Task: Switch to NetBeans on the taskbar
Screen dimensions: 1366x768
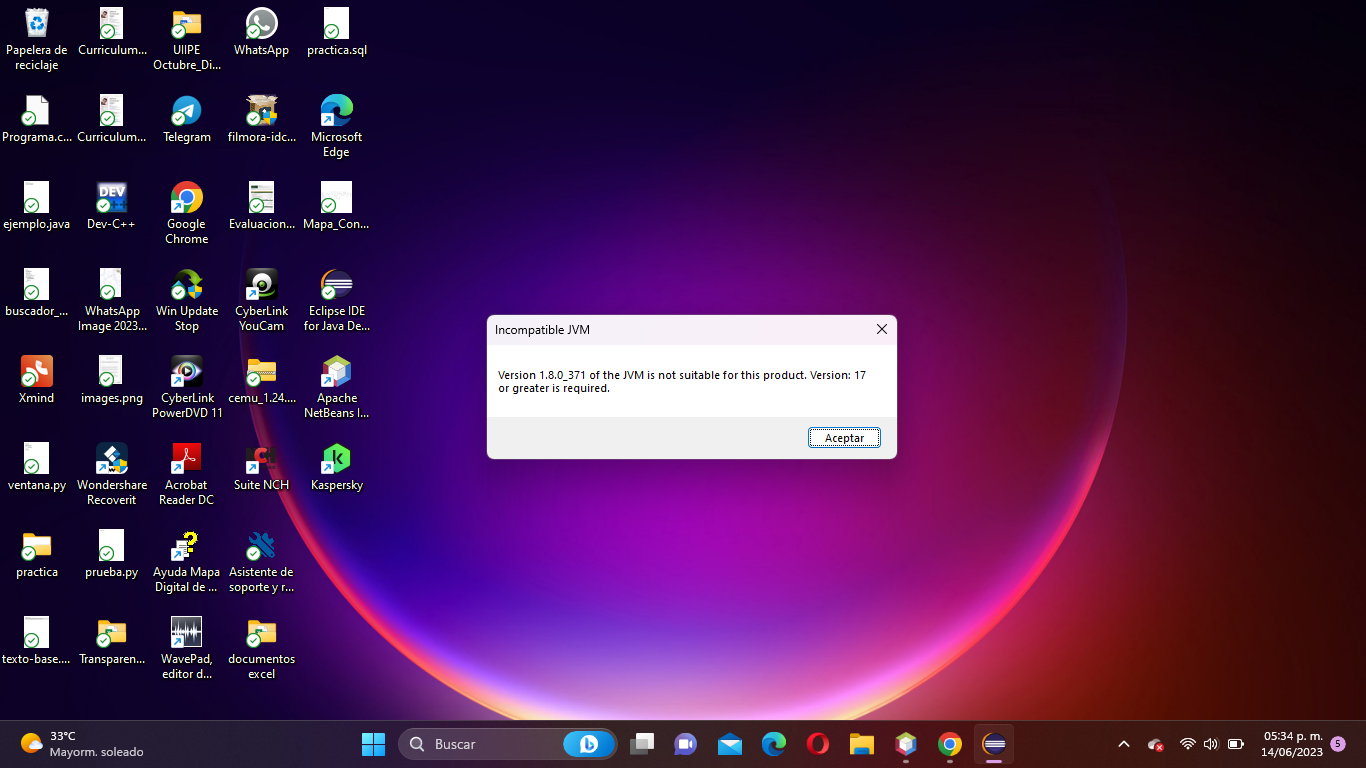Action: point(906,744)
